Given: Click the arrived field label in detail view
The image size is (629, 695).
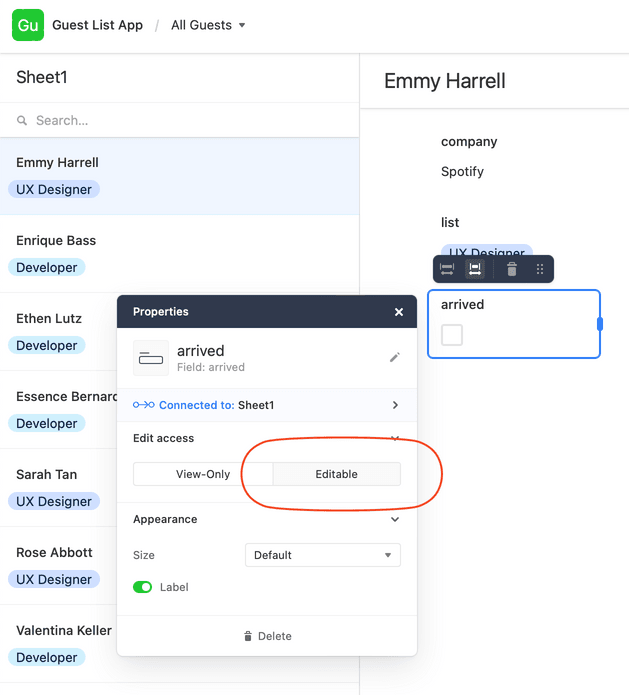Looking at the screenshot, I should 462,305.
